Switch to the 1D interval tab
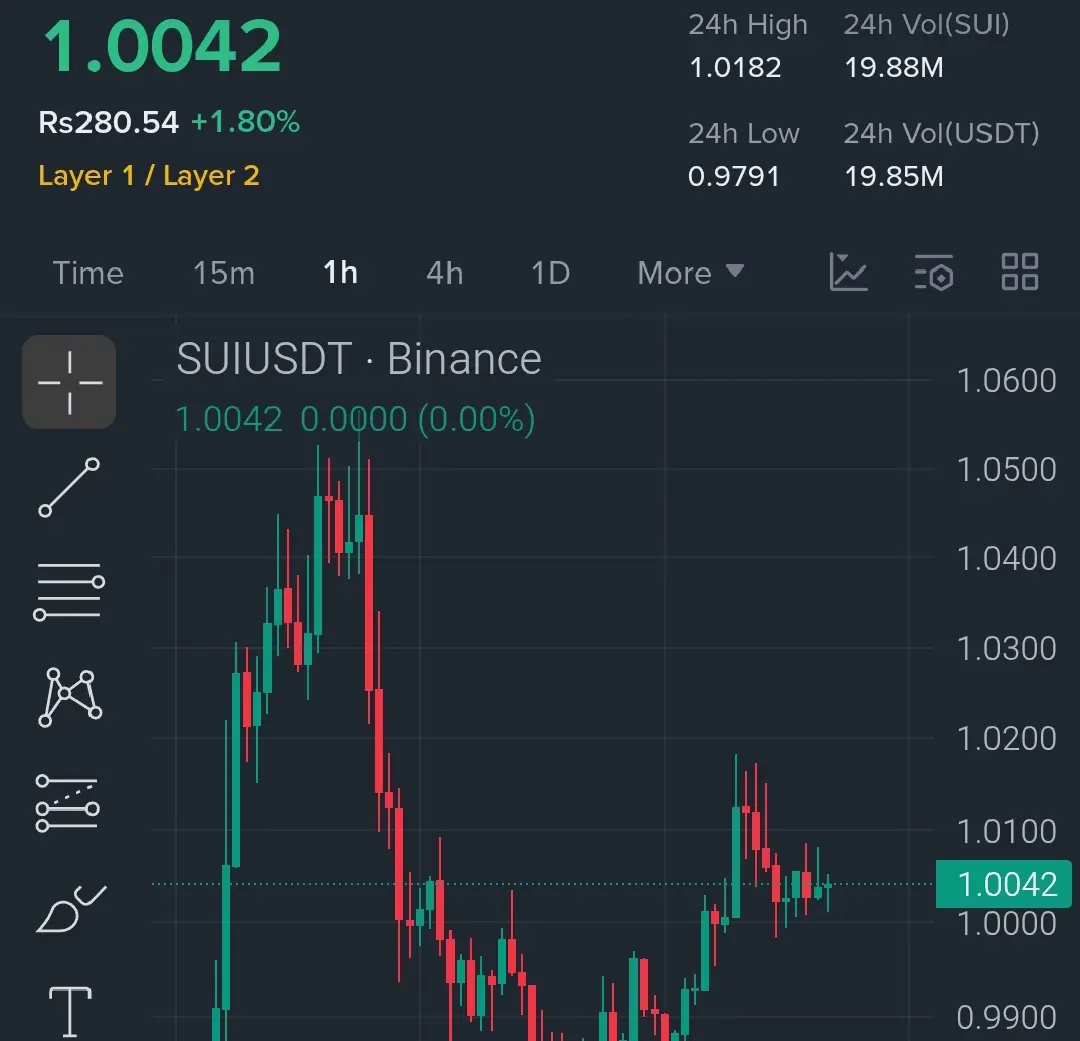 tap(550, 273)
